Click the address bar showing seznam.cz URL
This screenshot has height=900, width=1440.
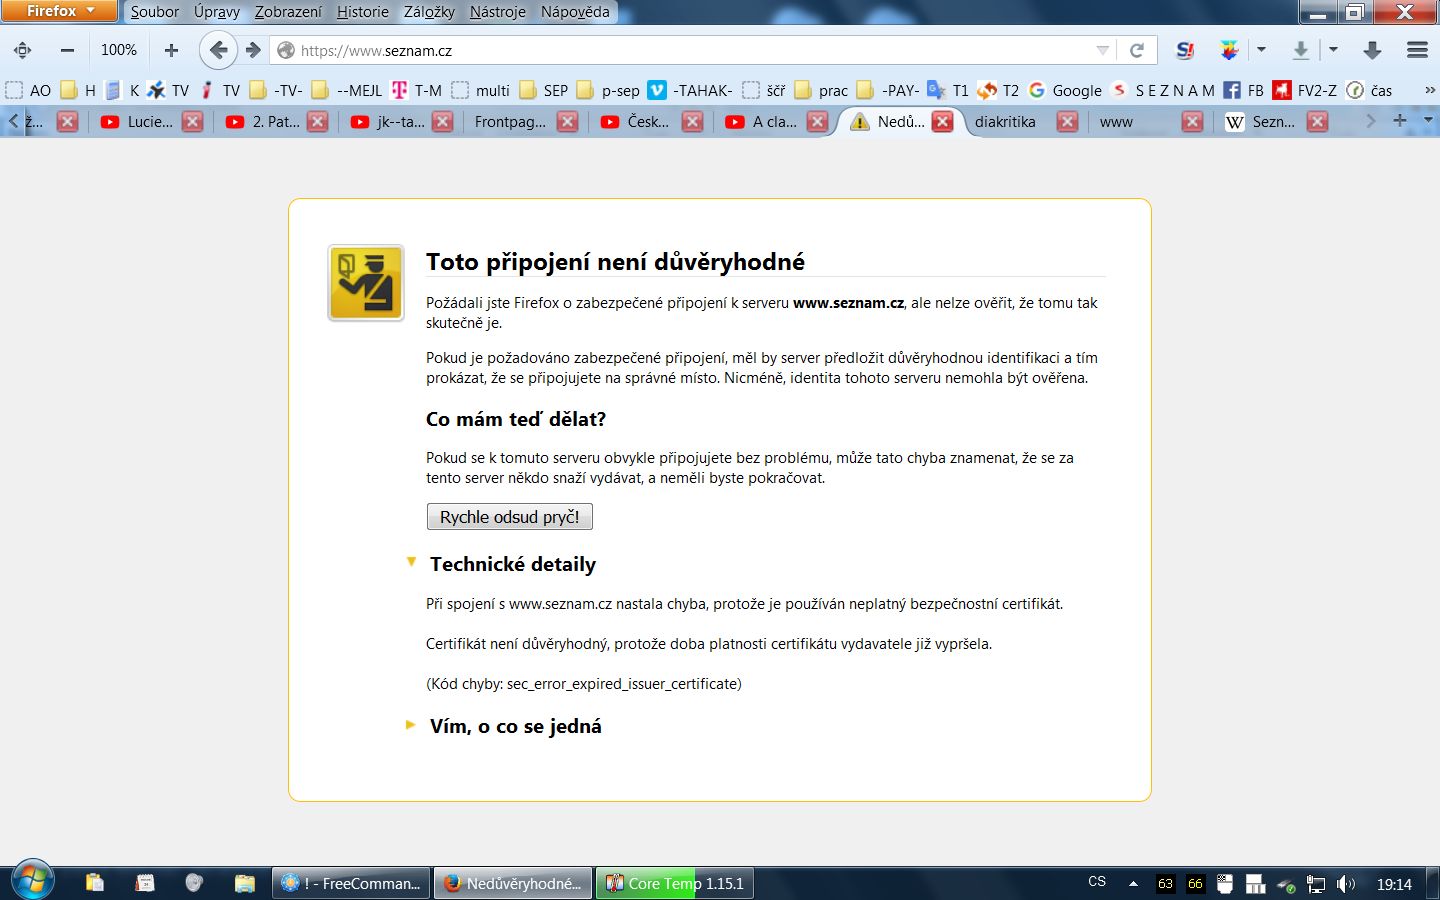pos(680,50)
